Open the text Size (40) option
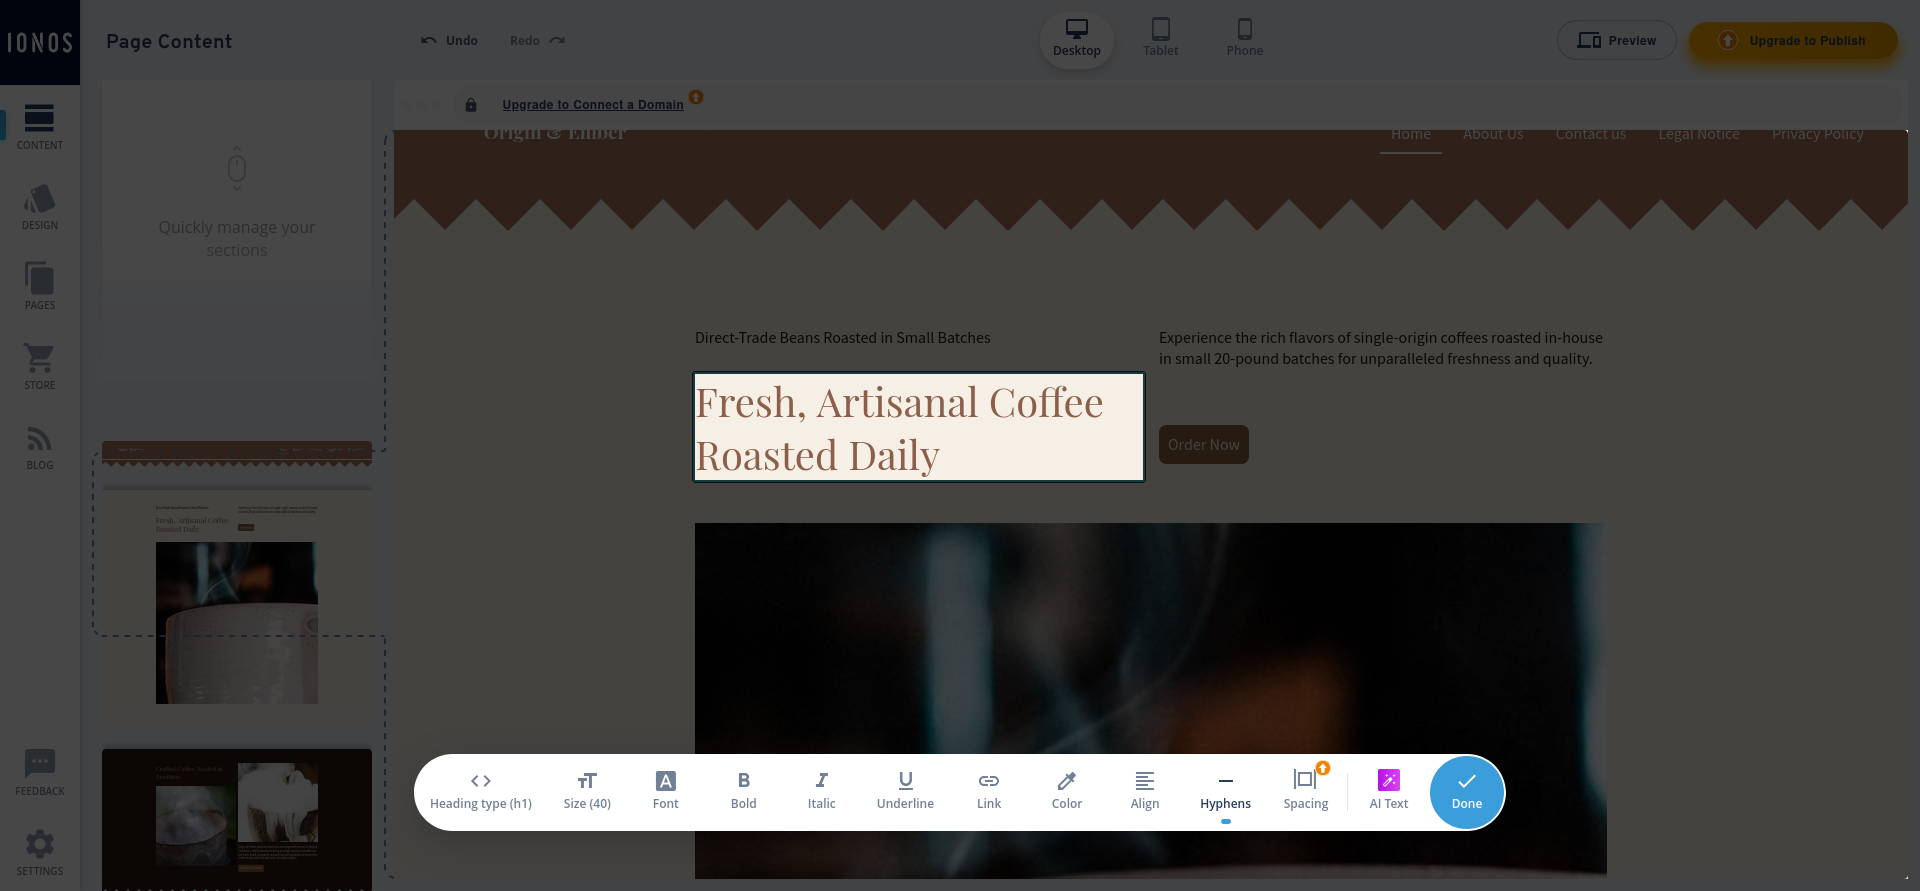Screen dimensions: 1920x891 (x=587, y=791)
